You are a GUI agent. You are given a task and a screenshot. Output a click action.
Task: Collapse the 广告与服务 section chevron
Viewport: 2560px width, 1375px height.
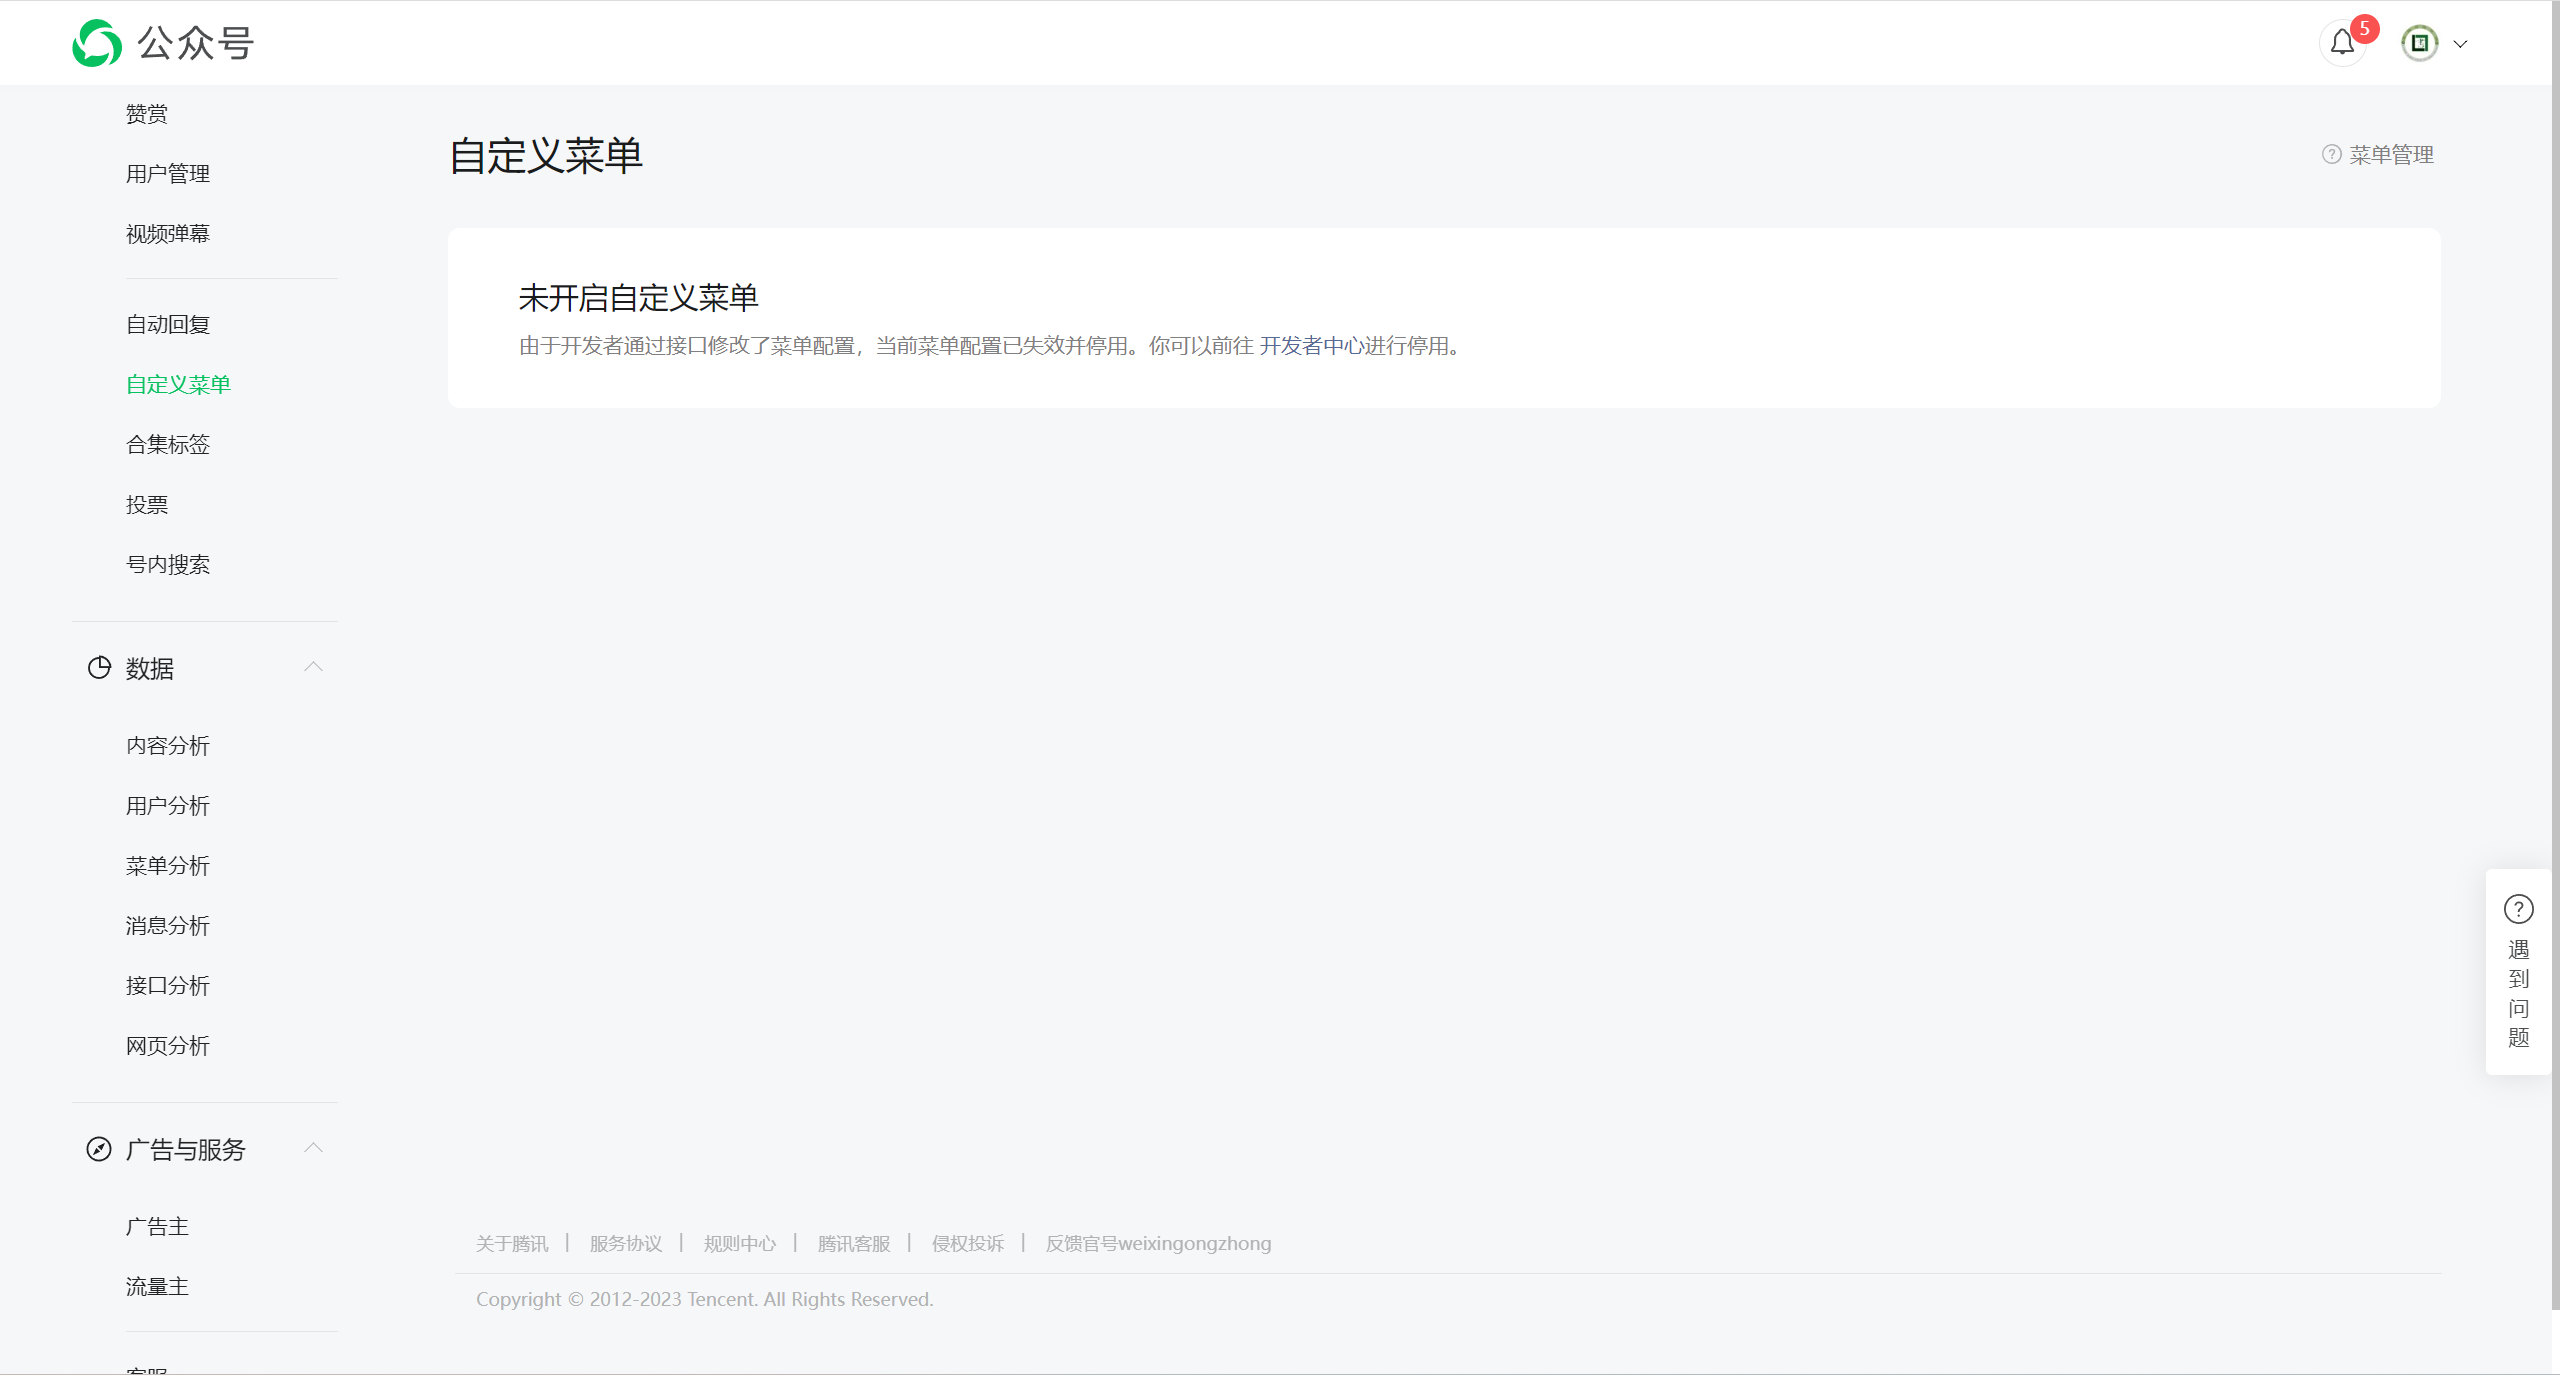coord(313,1148)
